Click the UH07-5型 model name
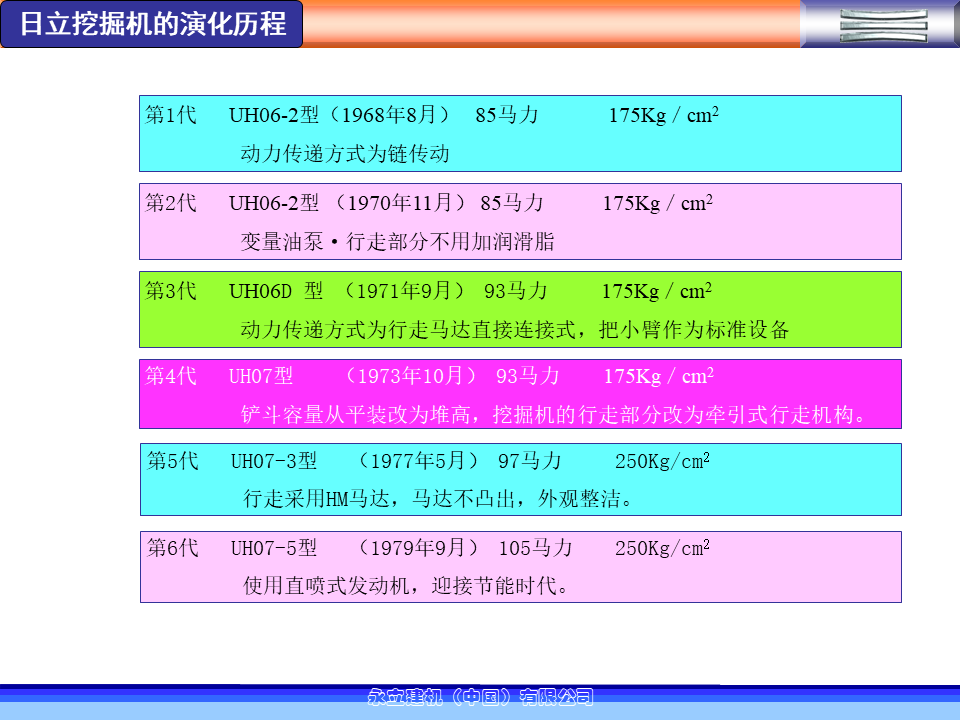The width and height of the screenshot is (960, 720). [x=274, y=548]
